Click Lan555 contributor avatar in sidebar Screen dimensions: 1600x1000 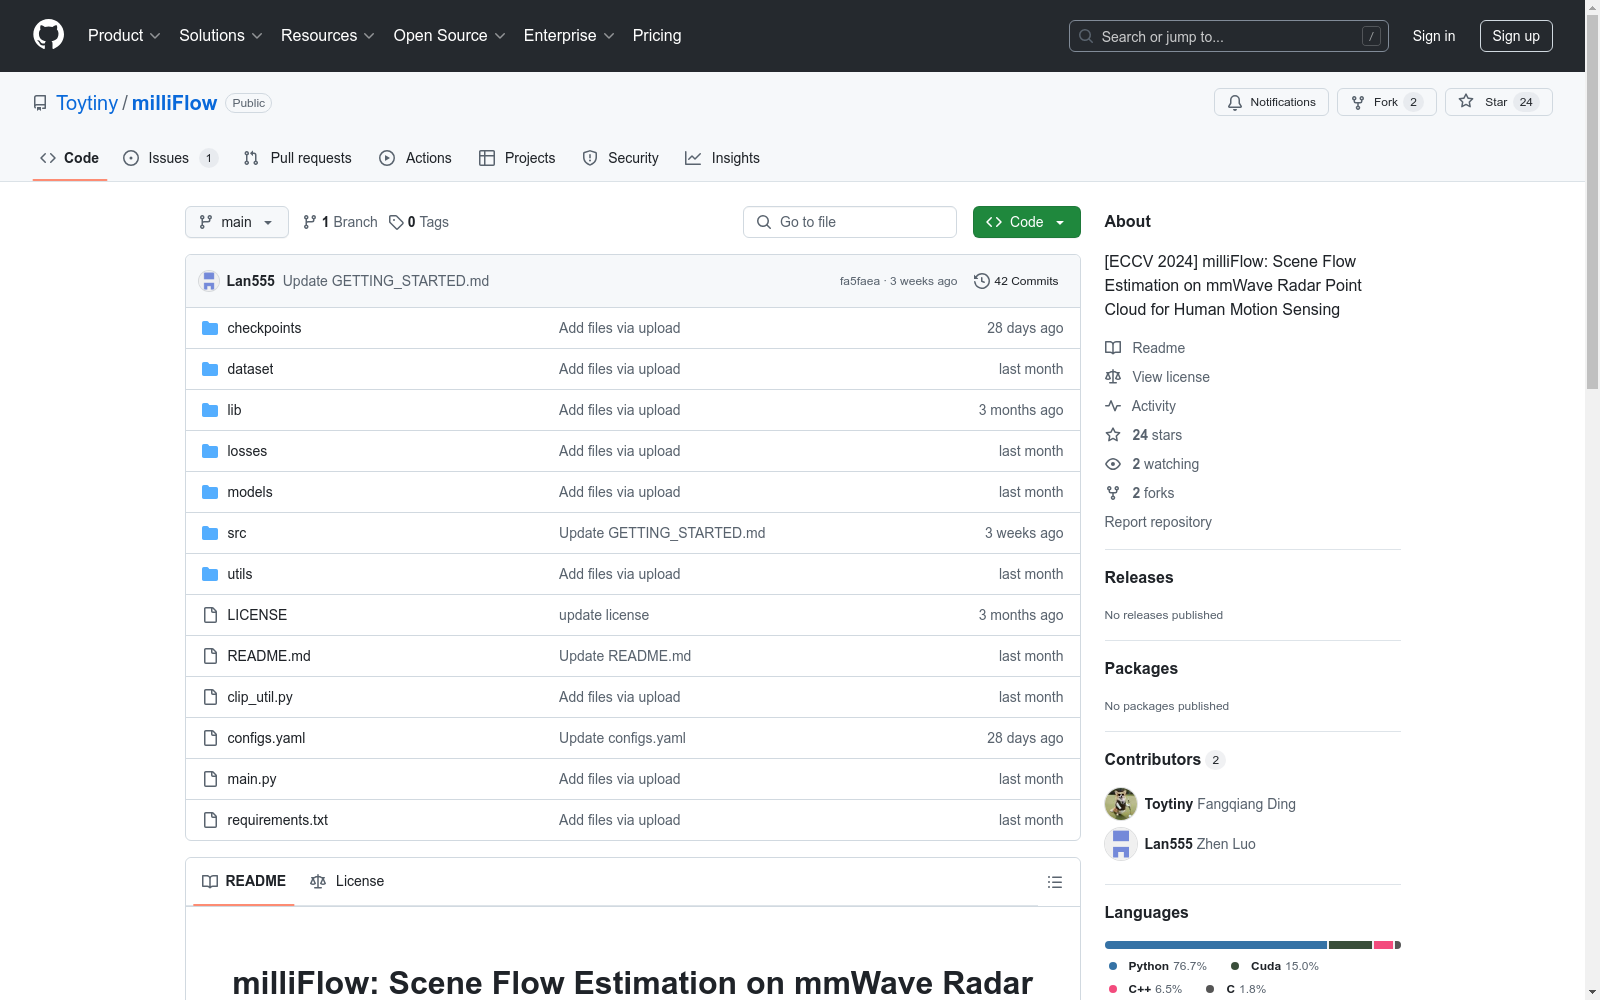click(1121, 844)
